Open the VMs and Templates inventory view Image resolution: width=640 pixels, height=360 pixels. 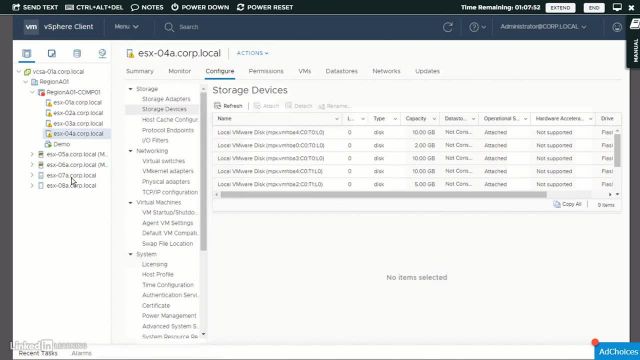coord(51,53)
